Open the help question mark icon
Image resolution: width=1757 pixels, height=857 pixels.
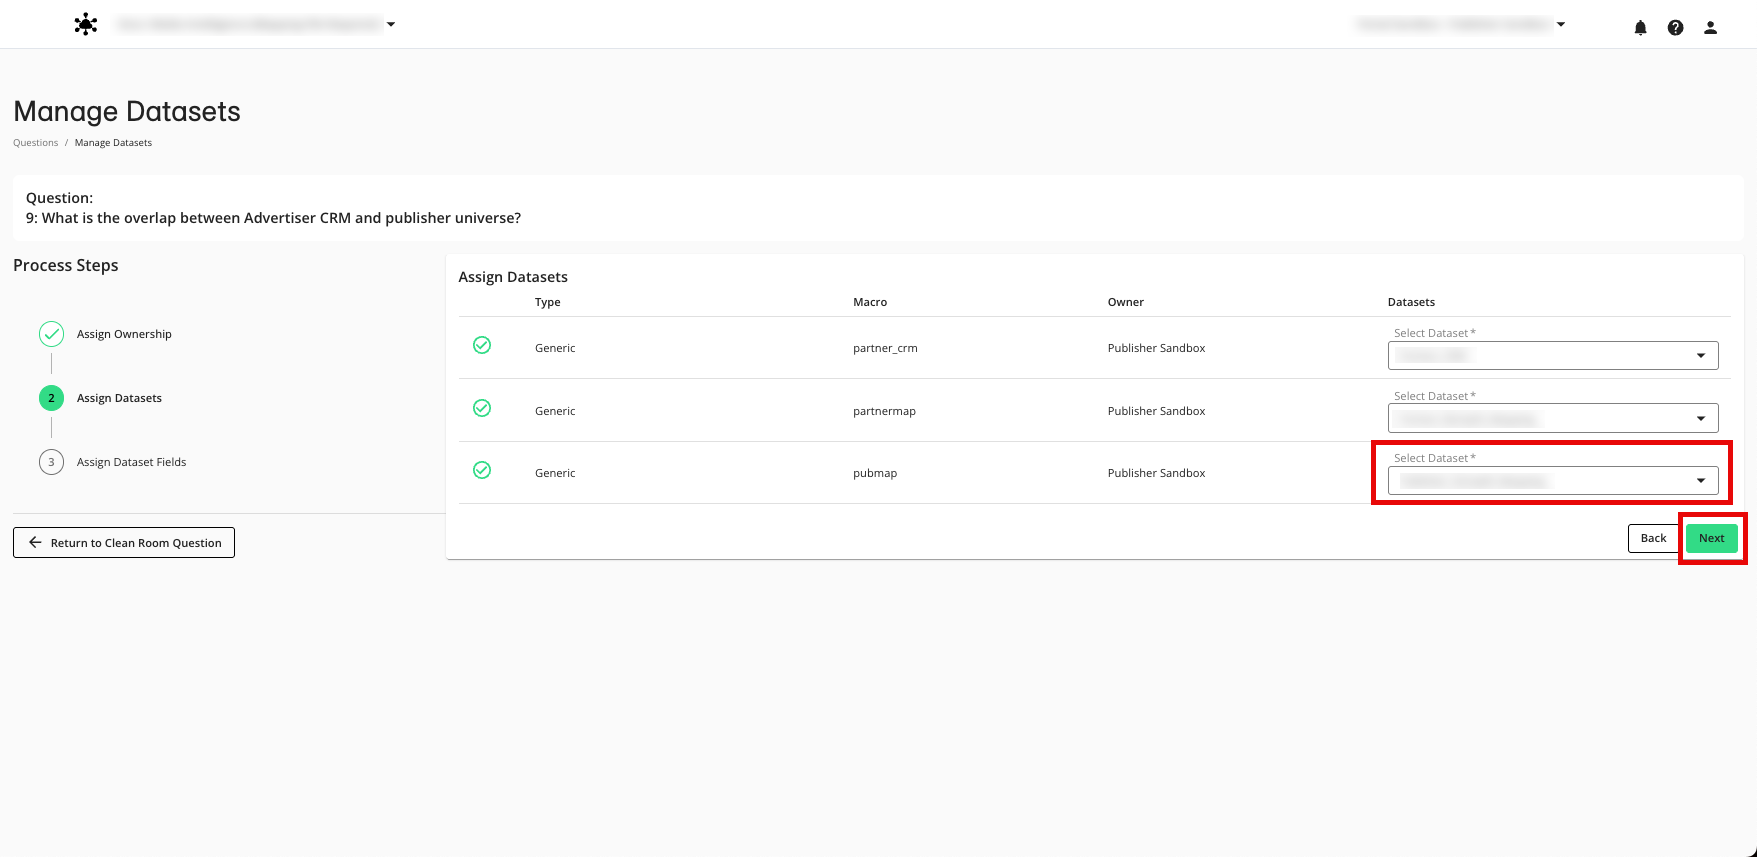1675,28
